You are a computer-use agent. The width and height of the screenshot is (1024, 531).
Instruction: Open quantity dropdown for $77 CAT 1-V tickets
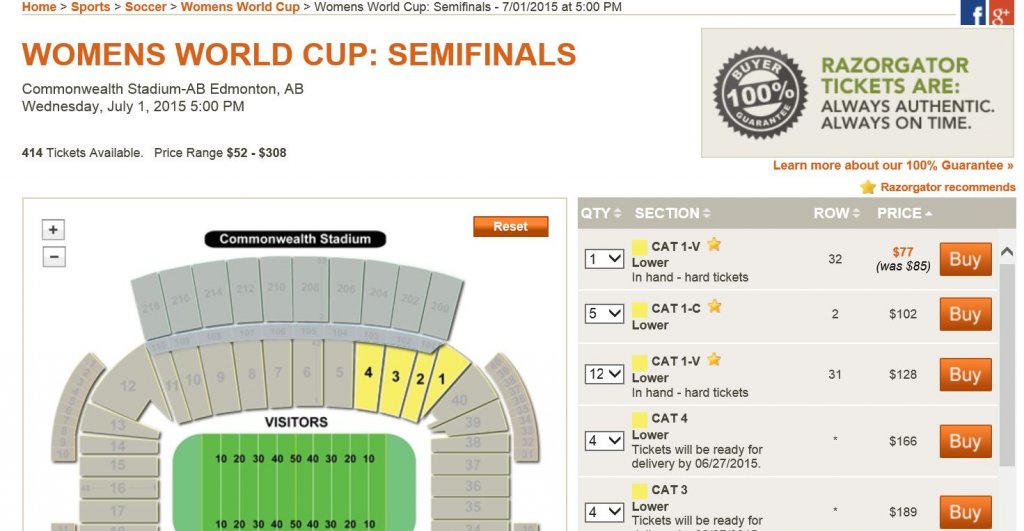click(x=604, y=259)
